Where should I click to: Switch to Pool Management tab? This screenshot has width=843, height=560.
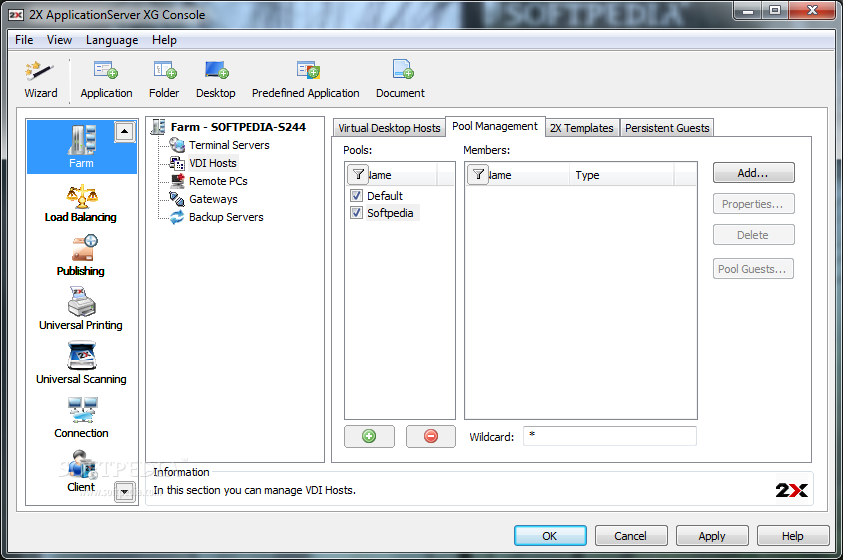tap(495, 126)
